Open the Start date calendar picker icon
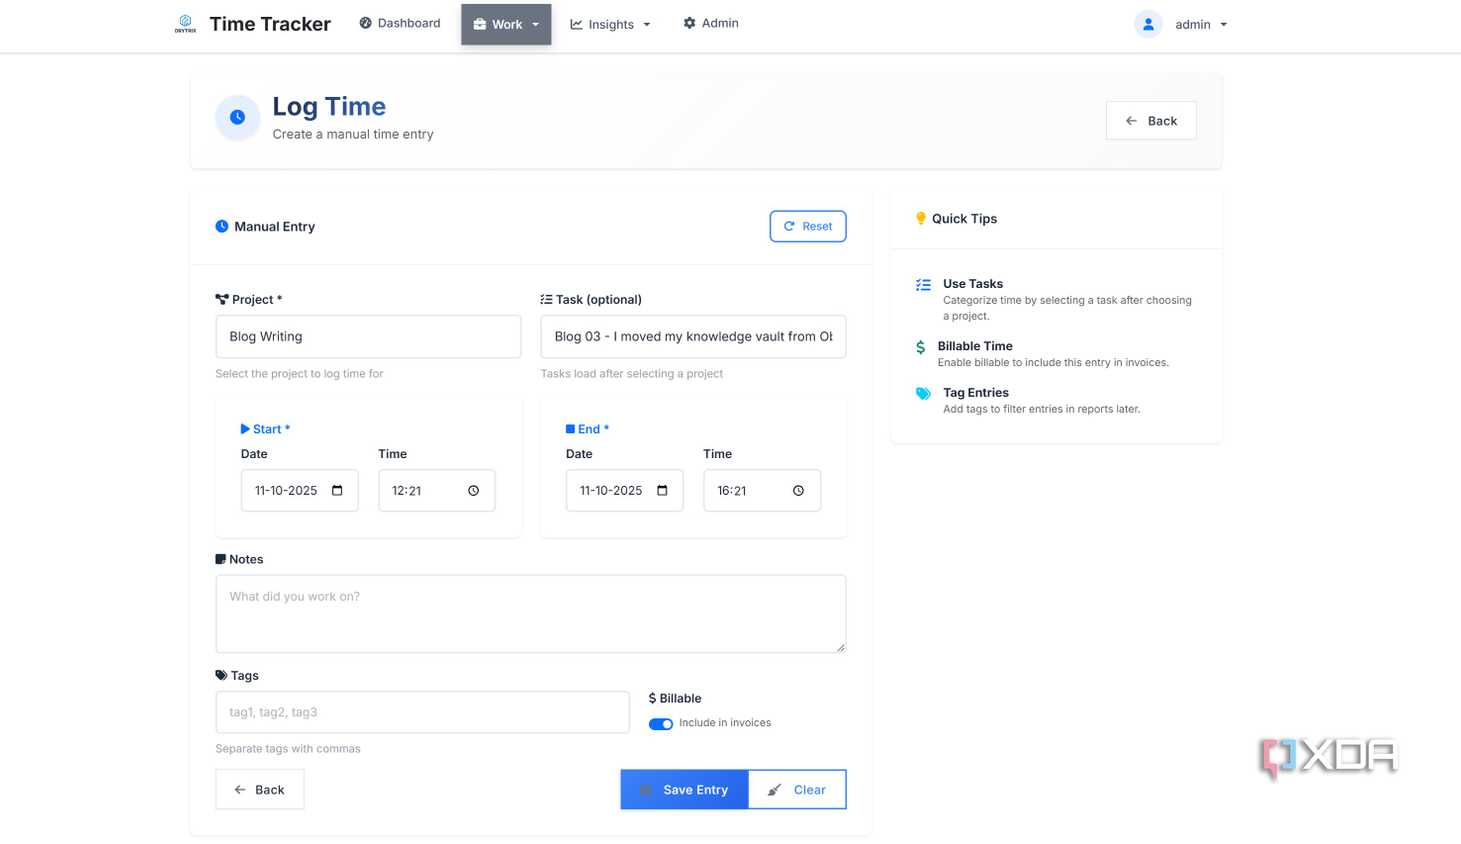This screenshot has height=844, width=1461. 337,490
